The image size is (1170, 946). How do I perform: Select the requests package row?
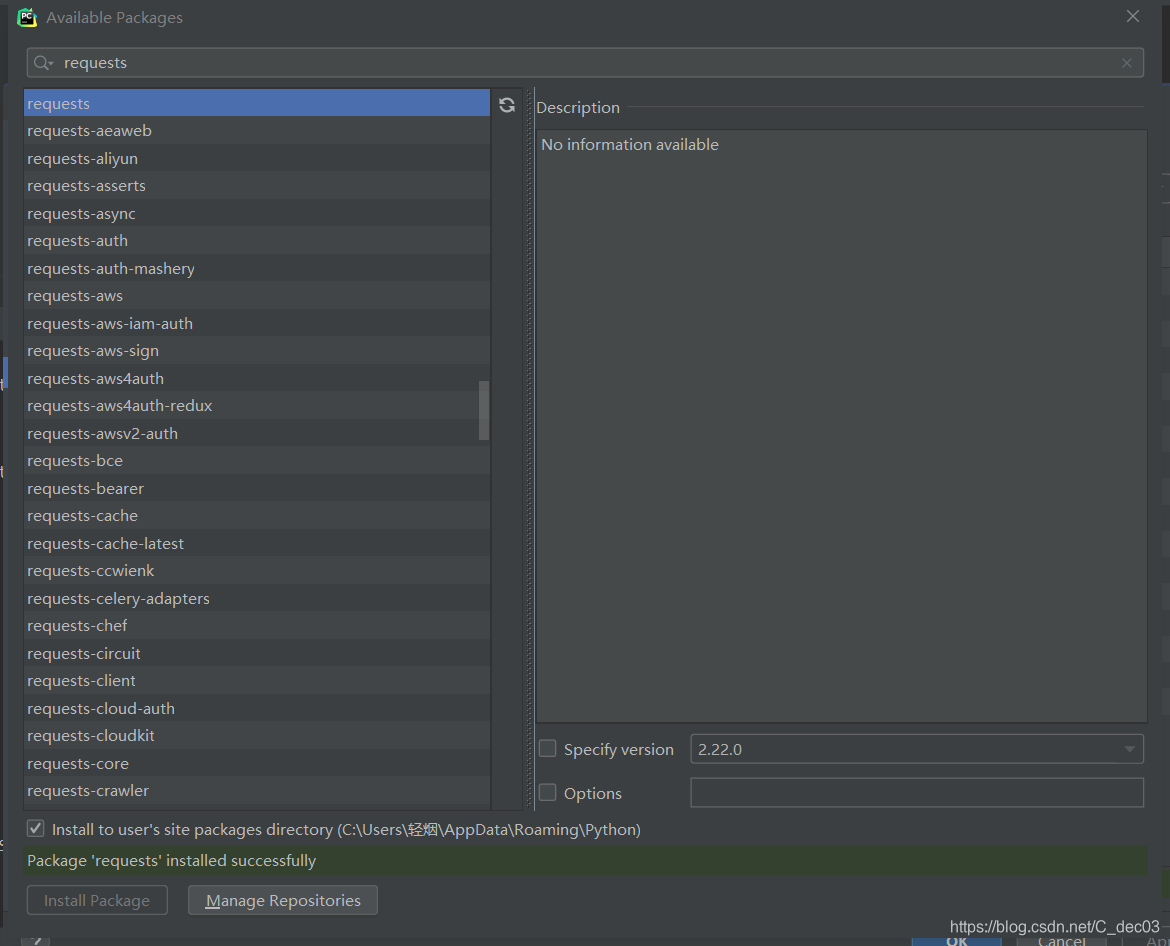257,103
